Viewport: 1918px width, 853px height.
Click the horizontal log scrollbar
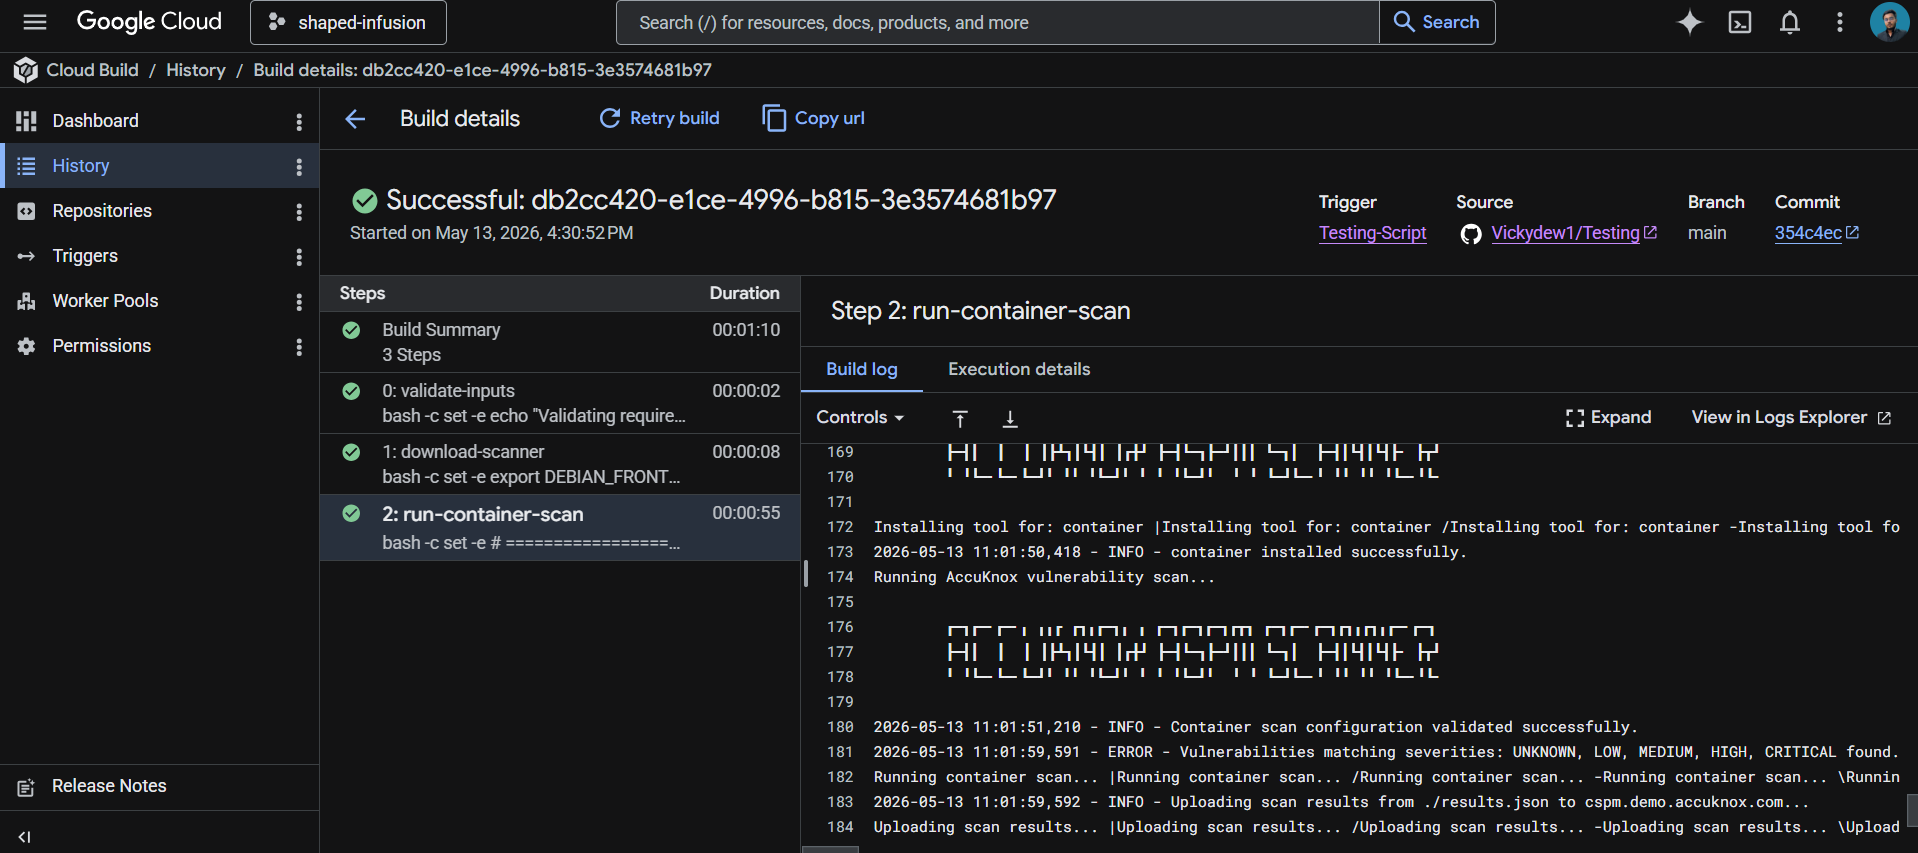point(830,849)
